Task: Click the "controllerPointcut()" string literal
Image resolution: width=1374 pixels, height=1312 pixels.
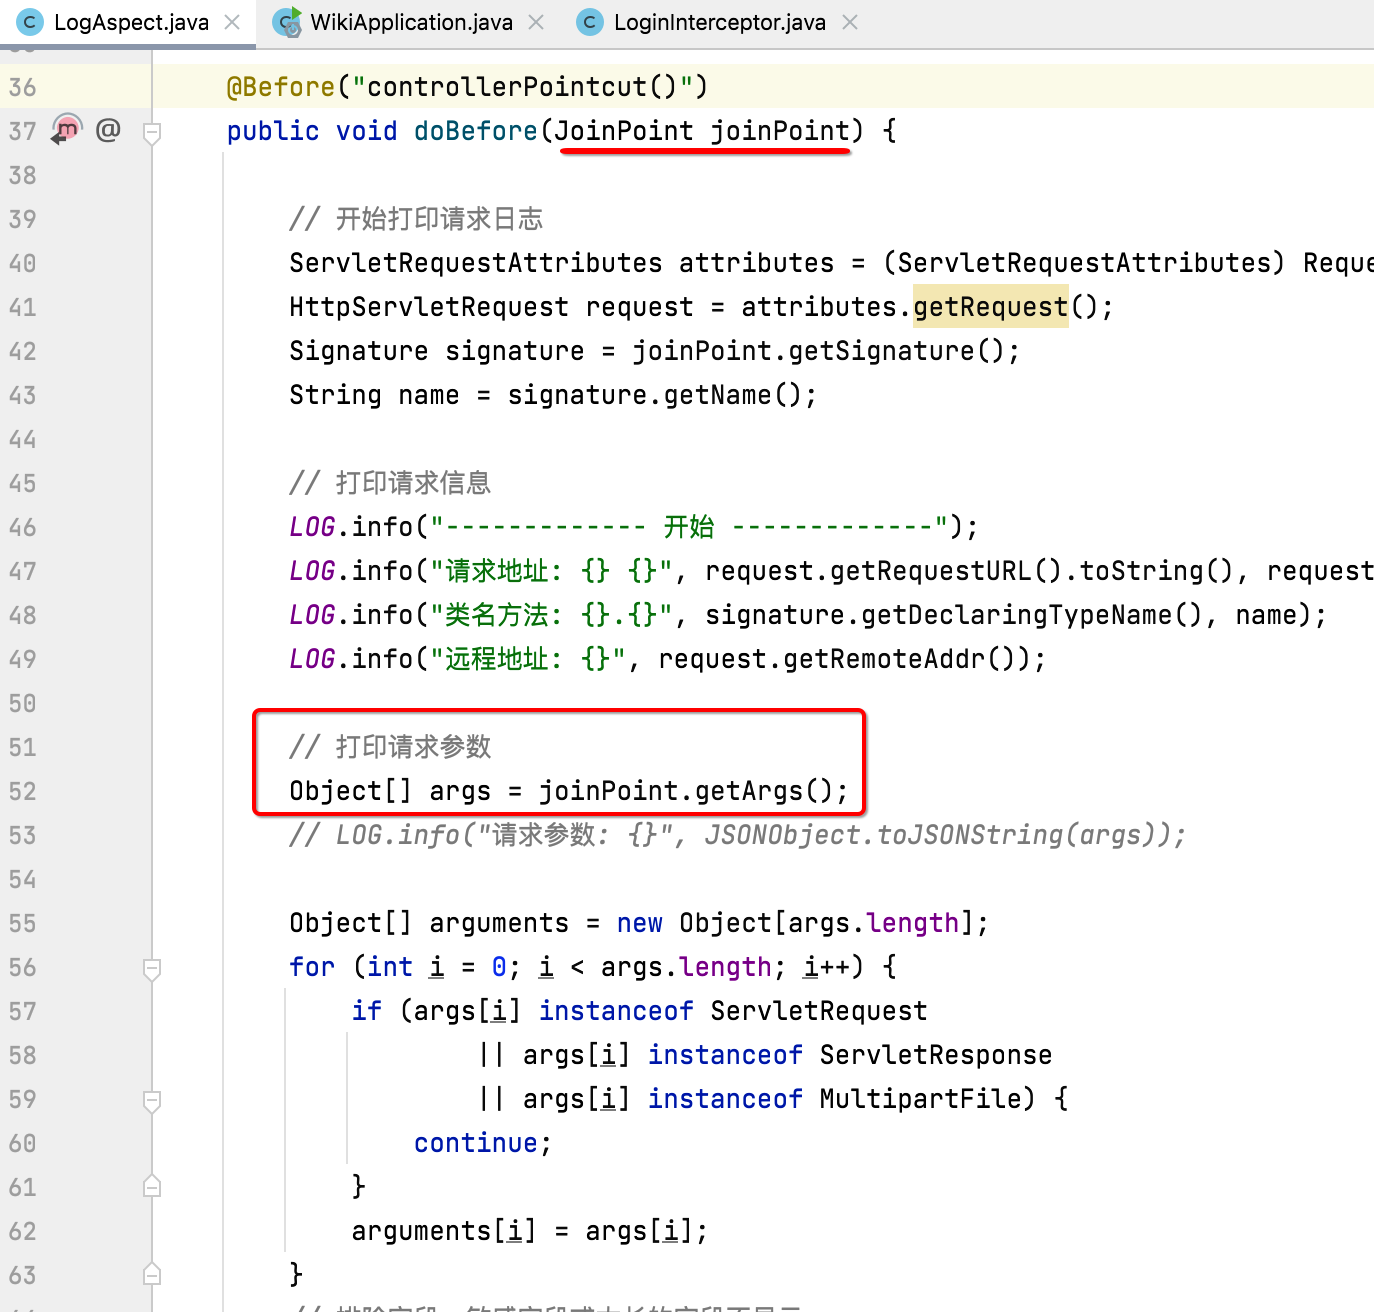Action: point(523,87)
